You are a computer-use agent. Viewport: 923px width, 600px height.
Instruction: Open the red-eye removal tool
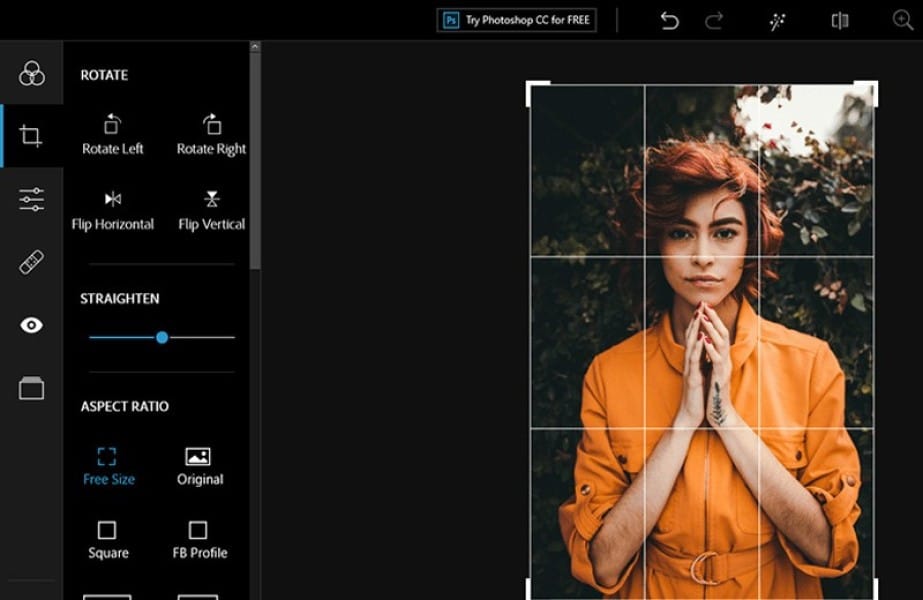point(31,325)
